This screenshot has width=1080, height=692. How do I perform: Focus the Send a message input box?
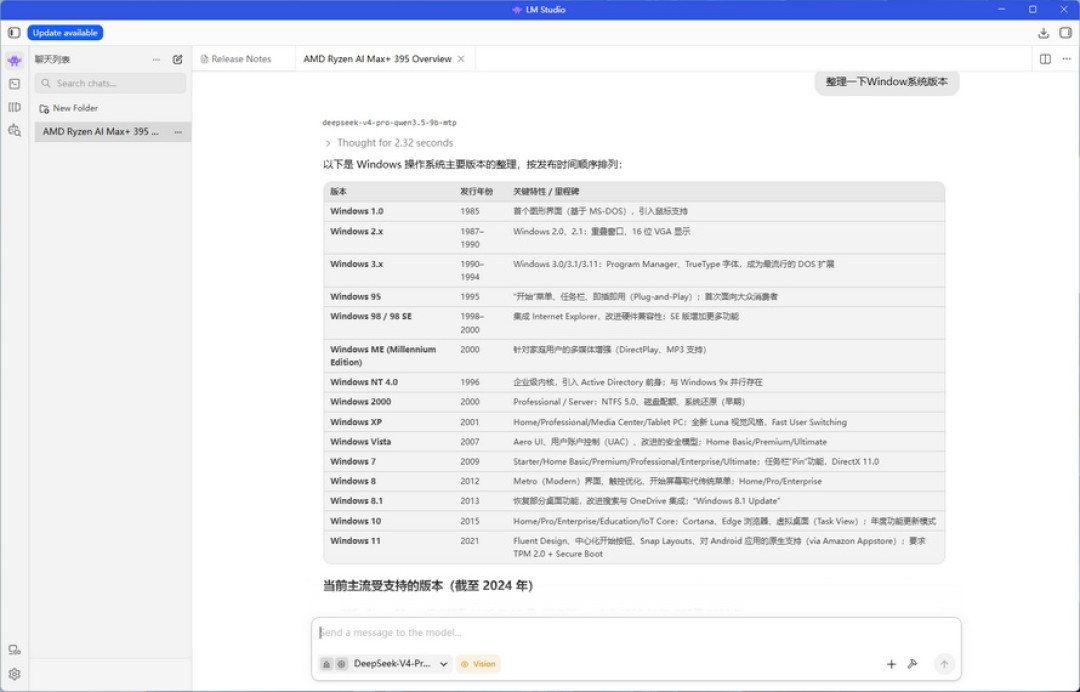(636, 633)
